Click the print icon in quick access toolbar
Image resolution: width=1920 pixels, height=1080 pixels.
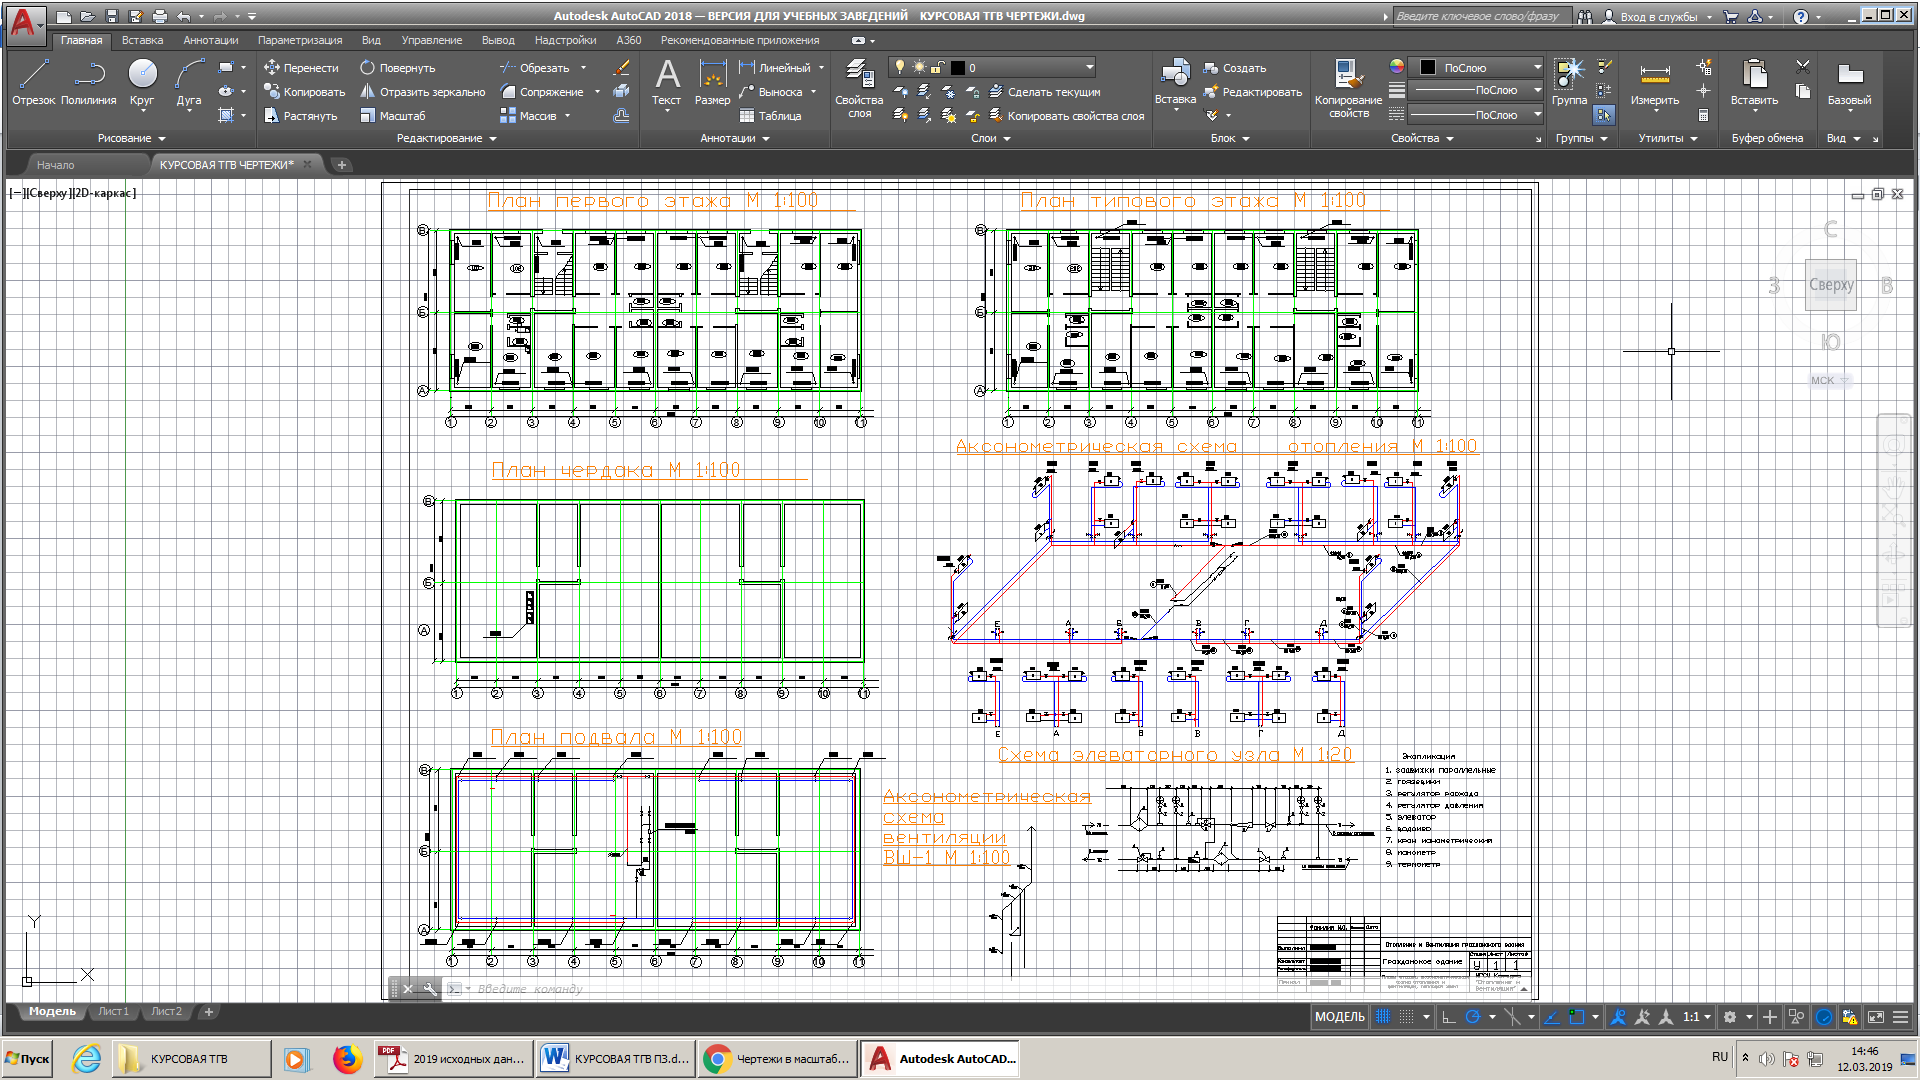pos(159,16)
